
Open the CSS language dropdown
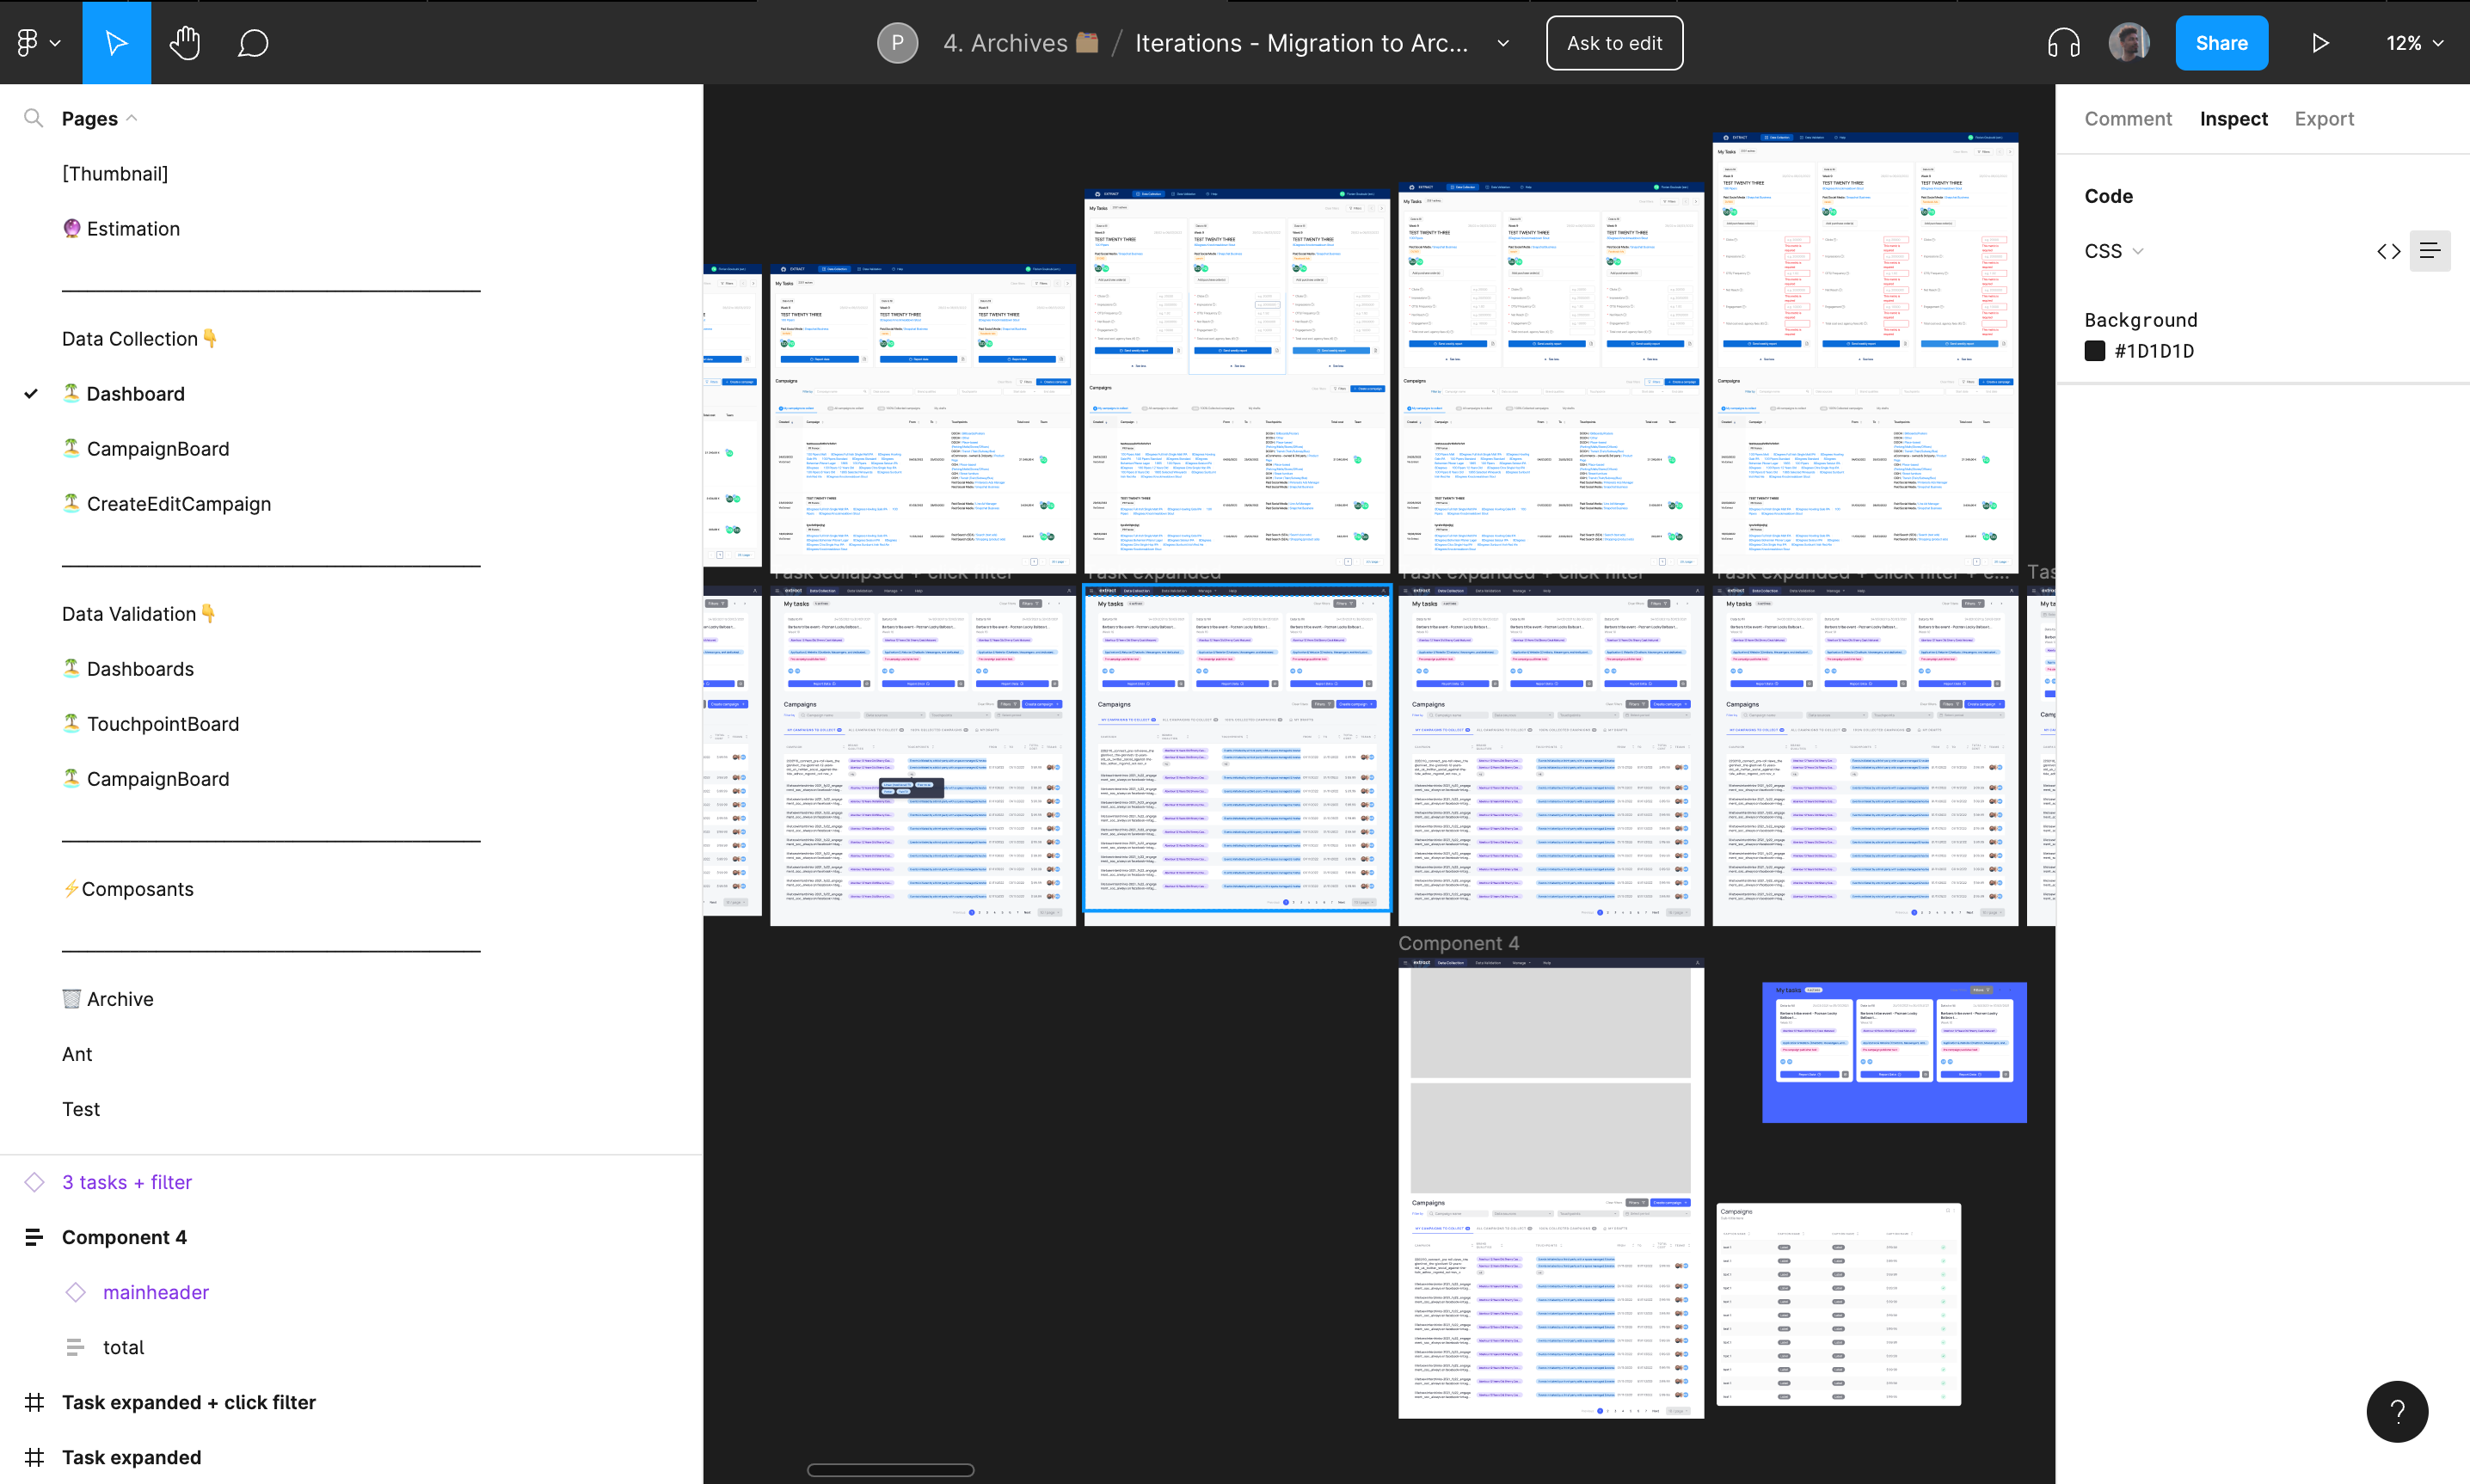coord(2113,251)
